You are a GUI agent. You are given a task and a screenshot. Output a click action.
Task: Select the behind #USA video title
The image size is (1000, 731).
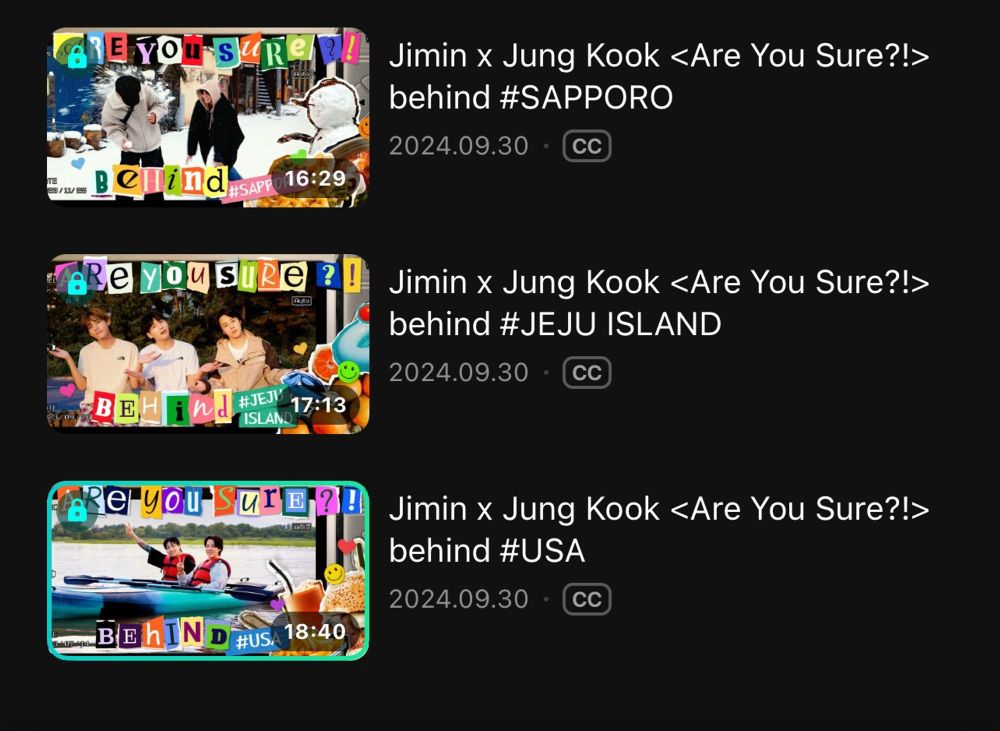tap(659, 529)
